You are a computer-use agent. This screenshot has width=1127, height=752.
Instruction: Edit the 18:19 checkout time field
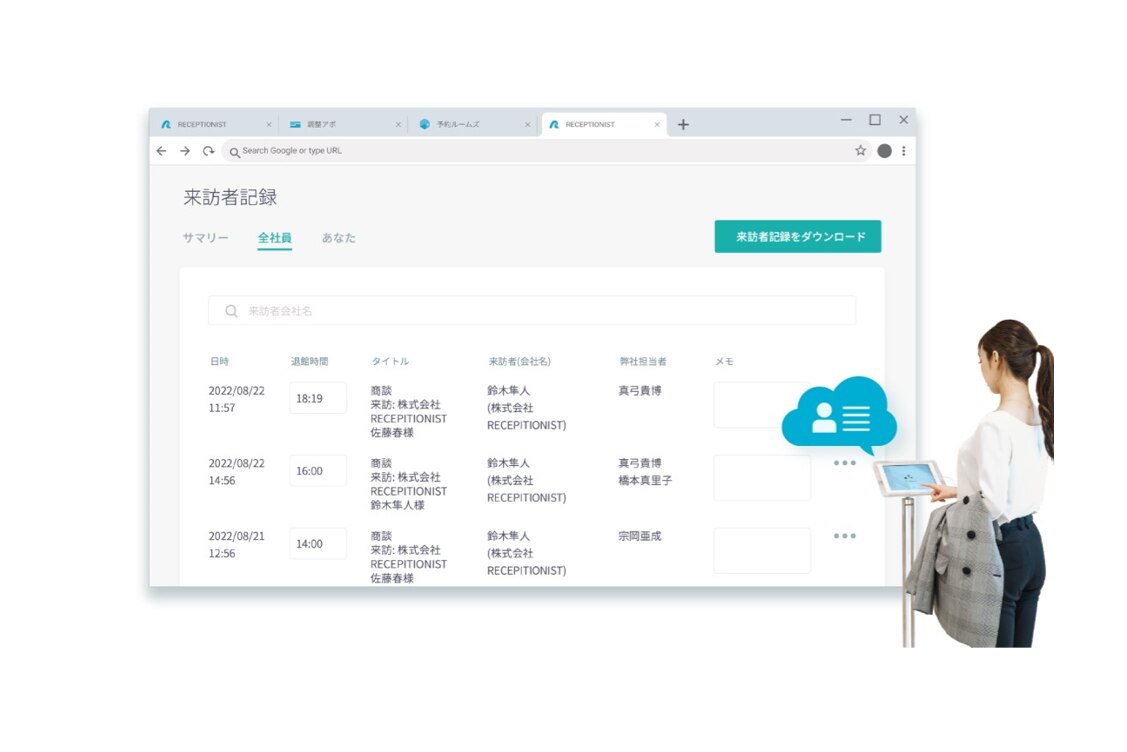tap(318, 398)
